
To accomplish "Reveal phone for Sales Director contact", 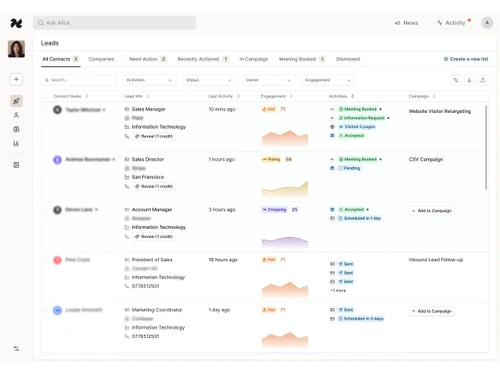I will click(154, 186).
